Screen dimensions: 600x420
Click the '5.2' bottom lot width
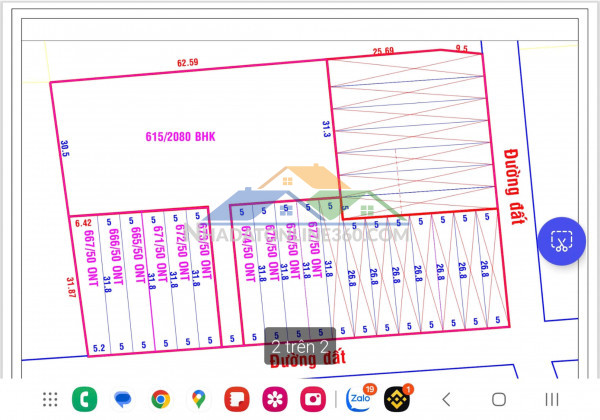point(99,348)
